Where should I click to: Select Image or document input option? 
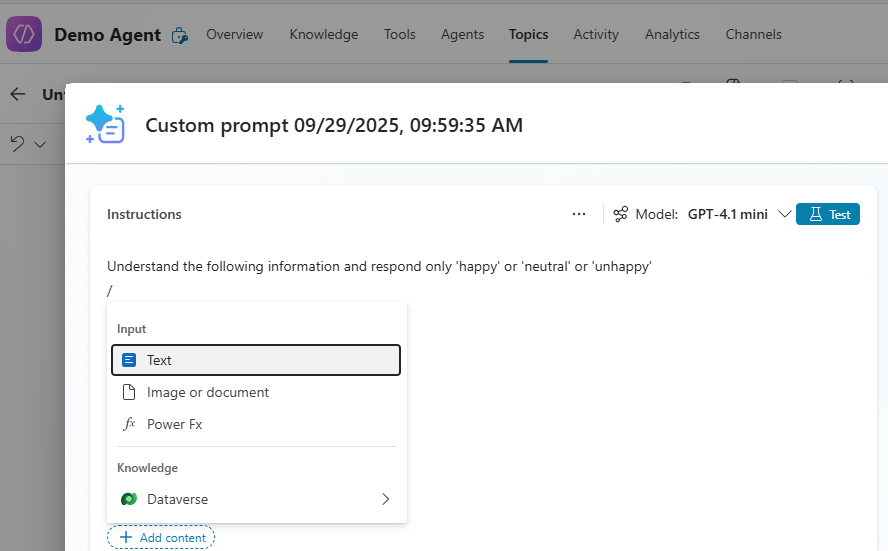pyautogui.click(x=207, y=392)
